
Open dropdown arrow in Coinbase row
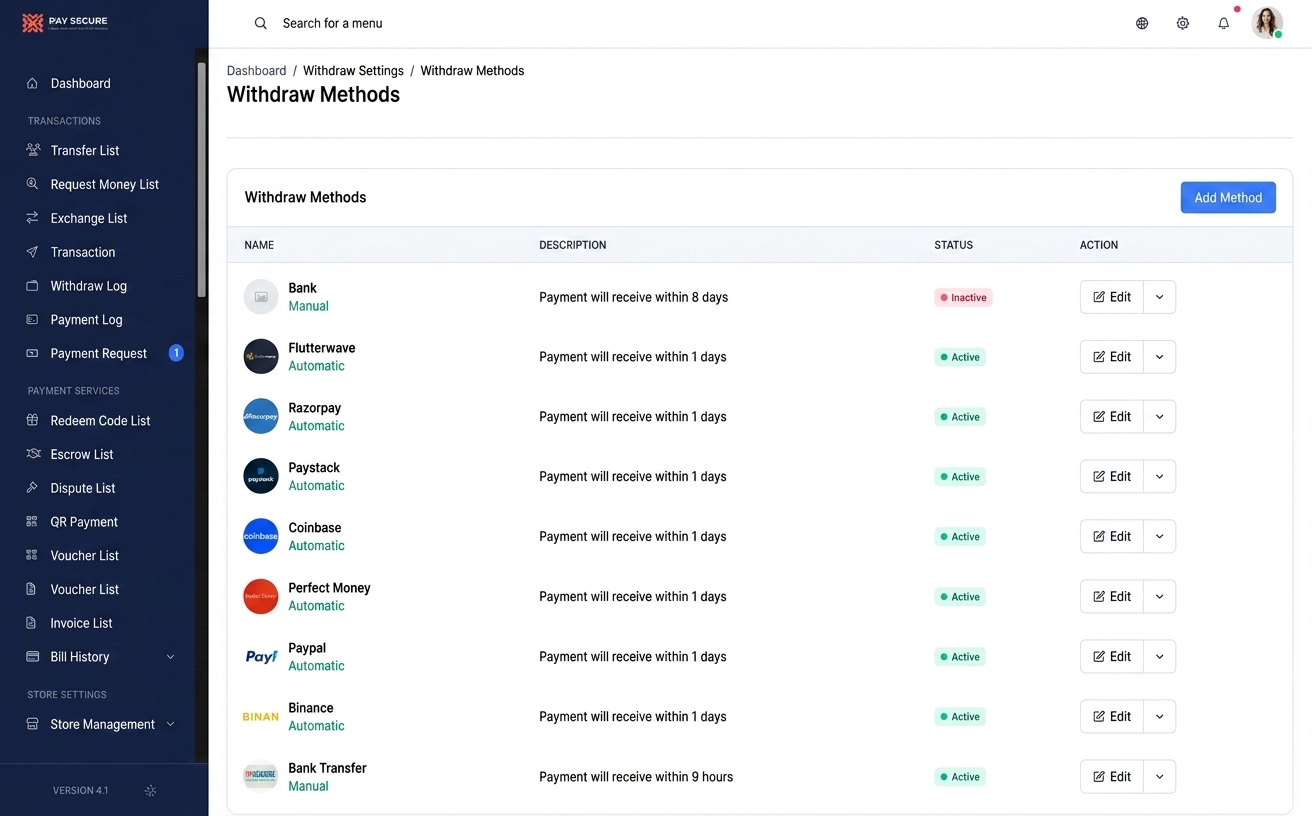pos(1160,537)
